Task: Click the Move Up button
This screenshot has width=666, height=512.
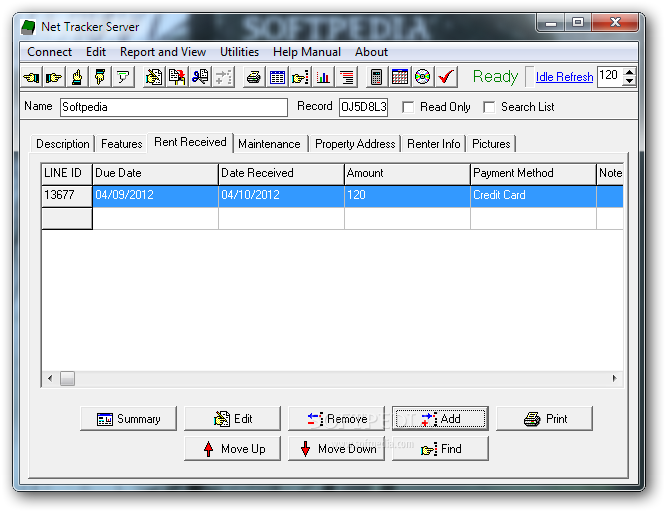Action: coord(232,449)
